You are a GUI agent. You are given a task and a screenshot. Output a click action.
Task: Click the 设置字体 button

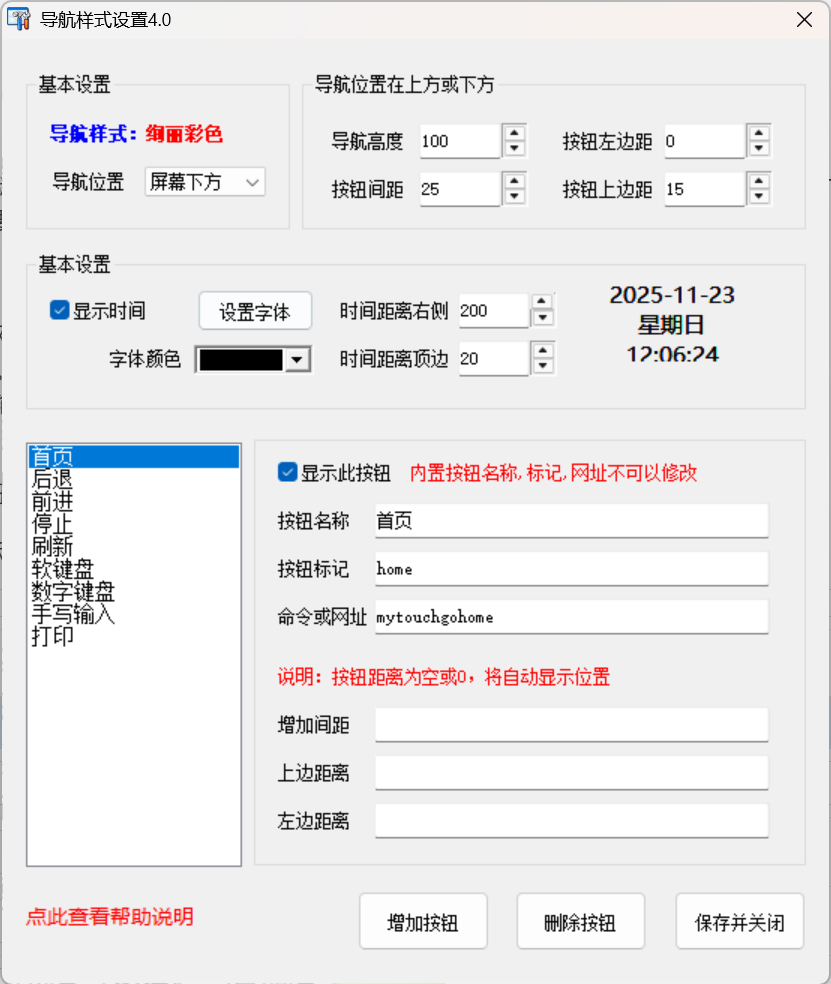coord(255,312)
